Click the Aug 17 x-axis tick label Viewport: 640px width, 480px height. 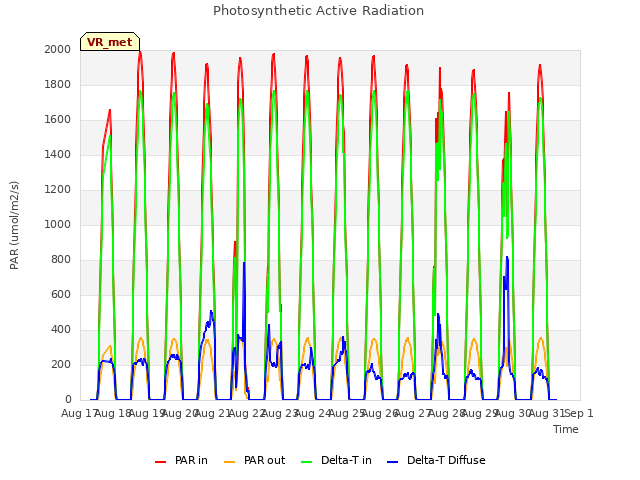pos(78,414)
